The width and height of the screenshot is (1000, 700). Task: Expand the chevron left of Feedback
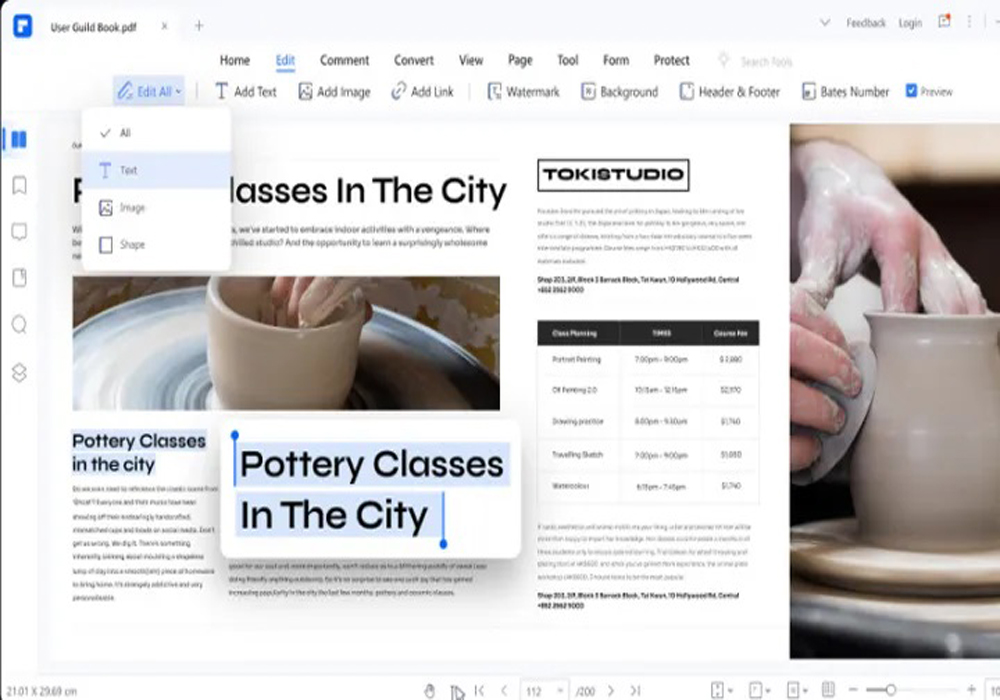825,22
